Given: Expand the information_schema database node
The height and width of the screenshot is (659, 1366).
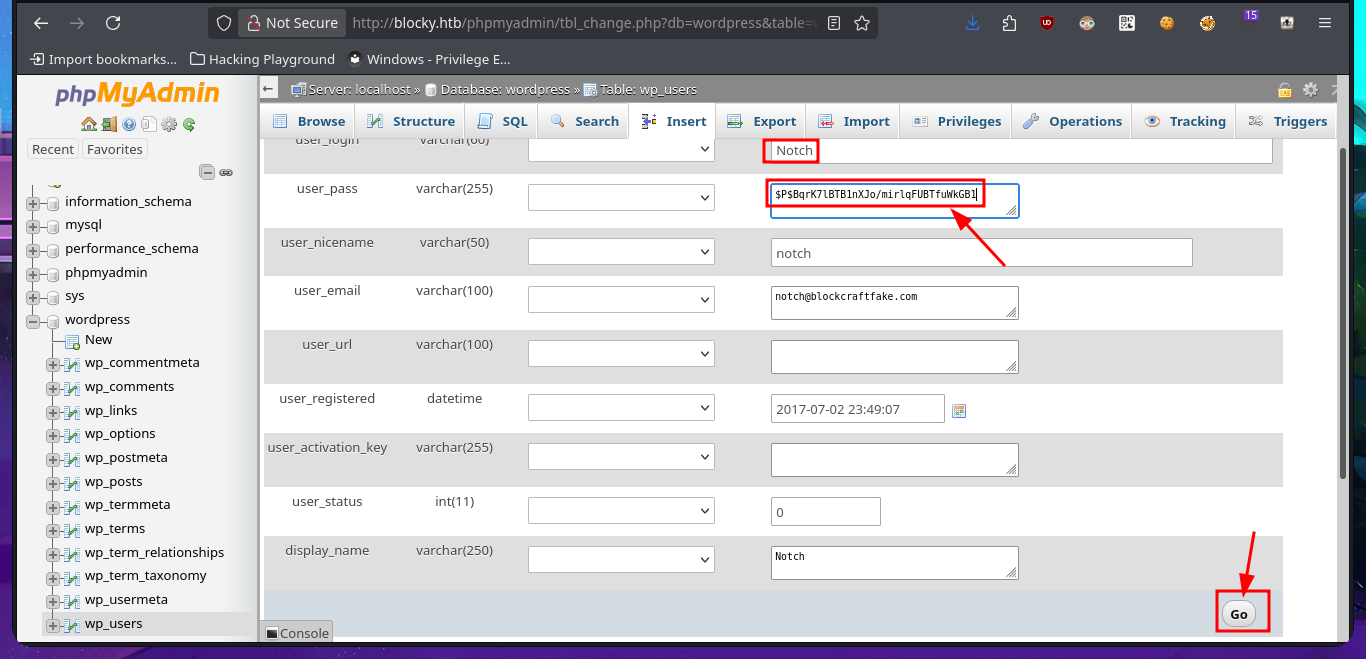Looking at the screenshot, I should (33, 202).
